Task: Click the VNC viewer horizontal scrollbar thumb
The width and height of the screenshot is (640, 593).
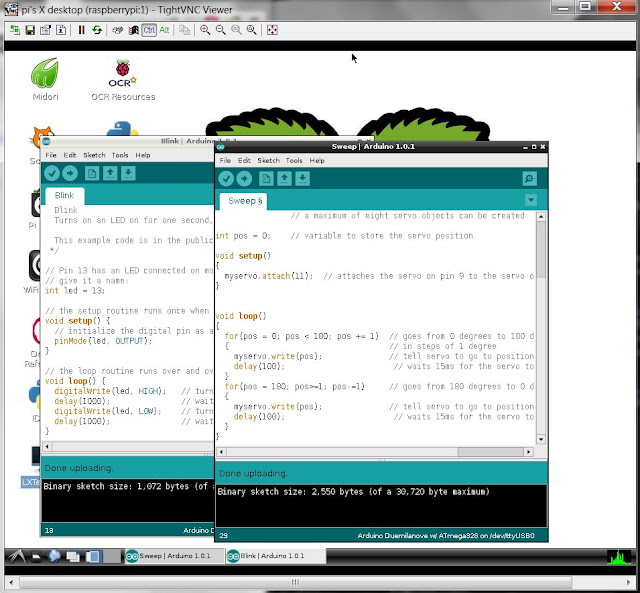Action: click(x=296, y=582)
